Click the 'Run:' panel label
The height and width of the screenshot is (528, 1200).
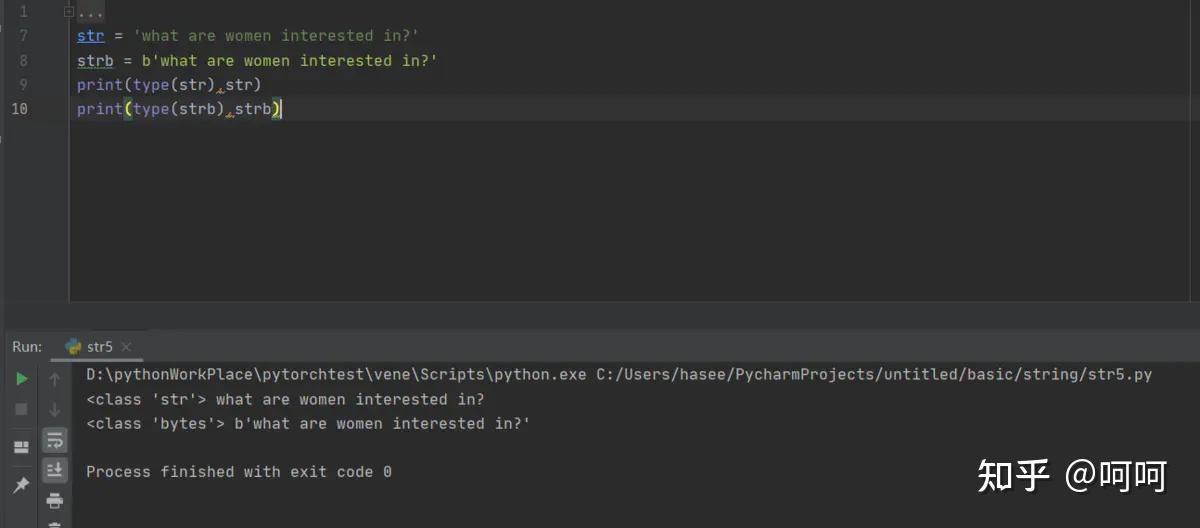pos(27,347)
